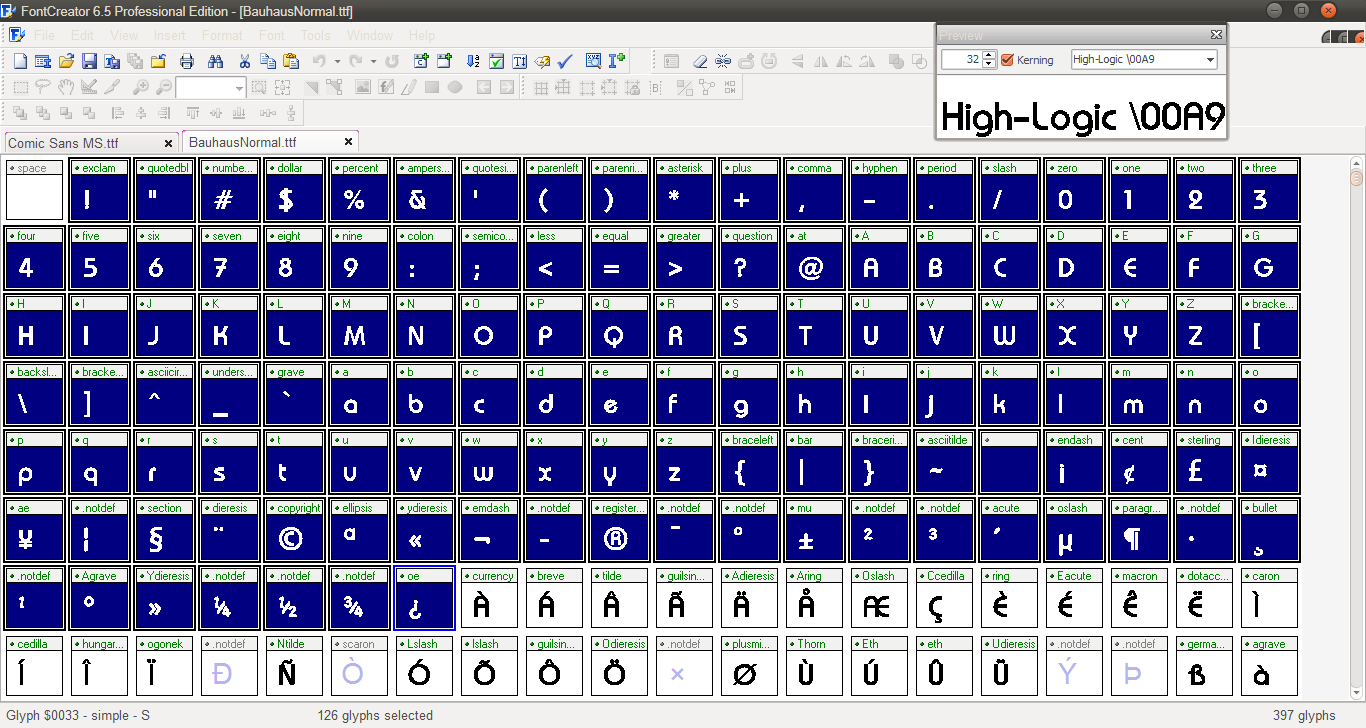1366x728 pixels.
Task: Print the glyph overview
Action: [185, 60]
